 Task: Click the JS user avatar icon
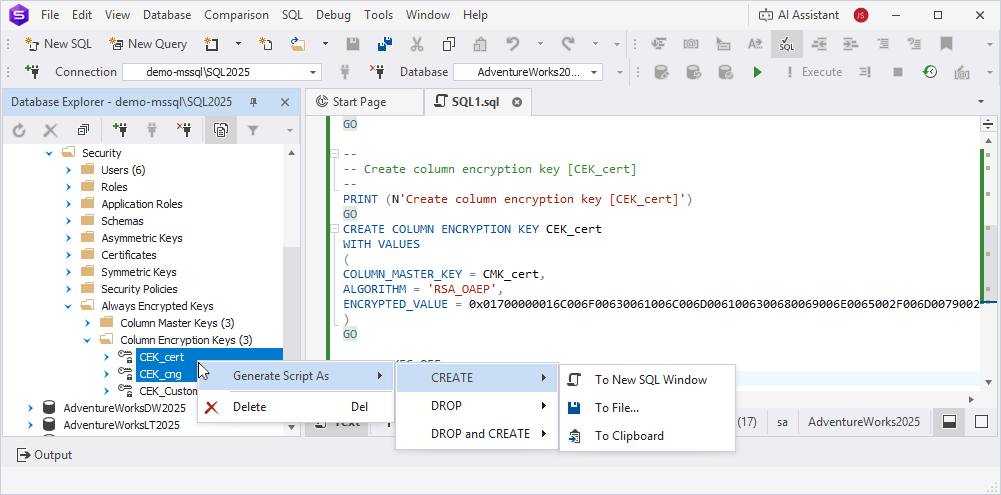[860, 15]
